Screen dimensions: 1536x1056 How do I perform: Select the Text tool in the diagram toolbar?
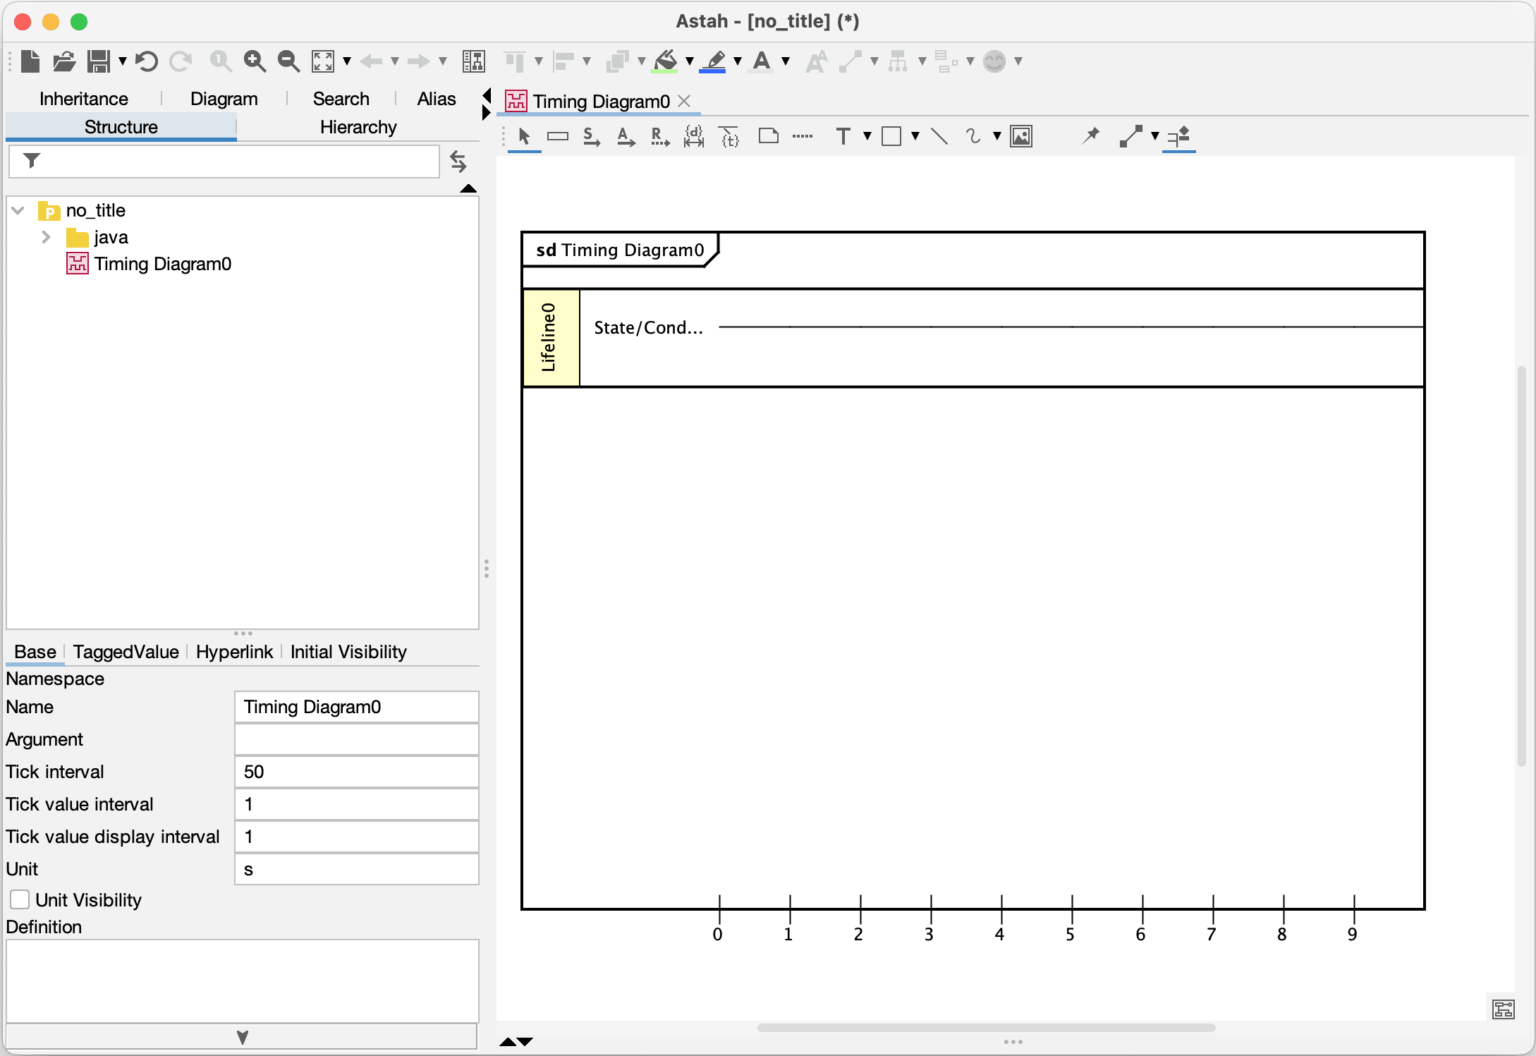pos(844,137)
